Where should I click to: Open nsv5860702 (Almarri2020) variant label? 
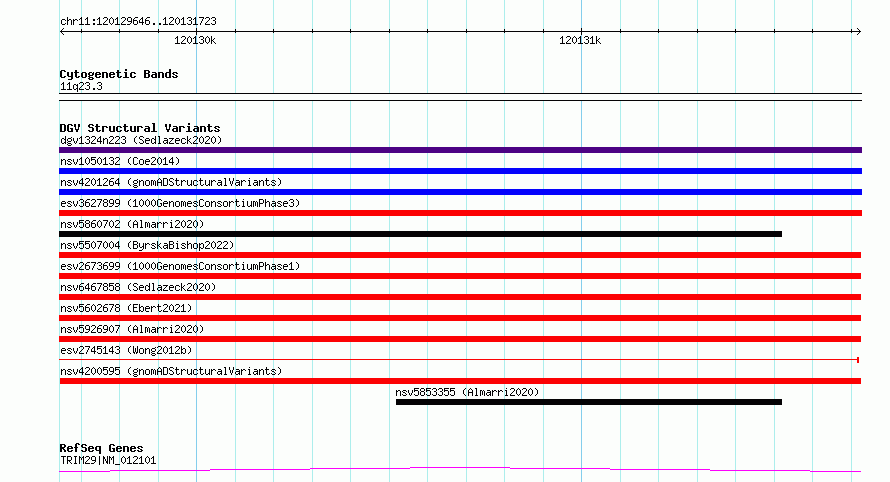pyautogui.click(x=132, y=224)
